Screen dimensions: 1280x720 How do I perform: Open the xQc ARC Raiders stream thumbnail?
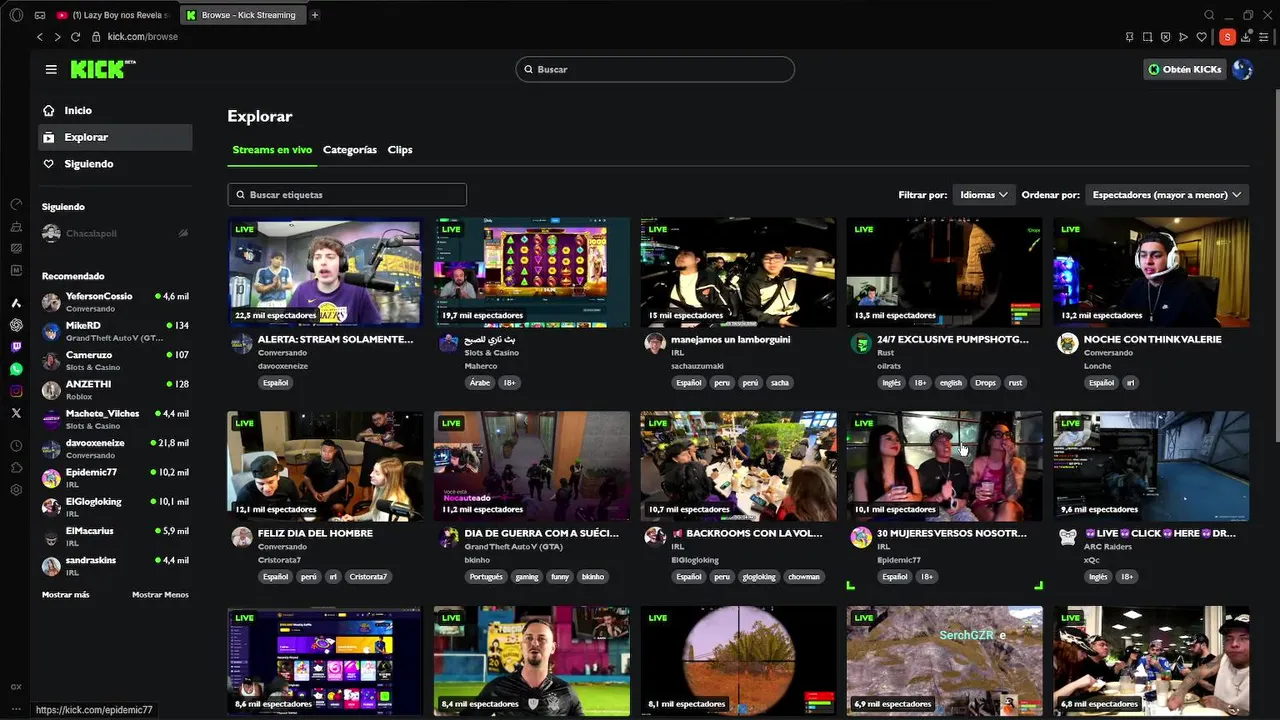point(1151,466)
